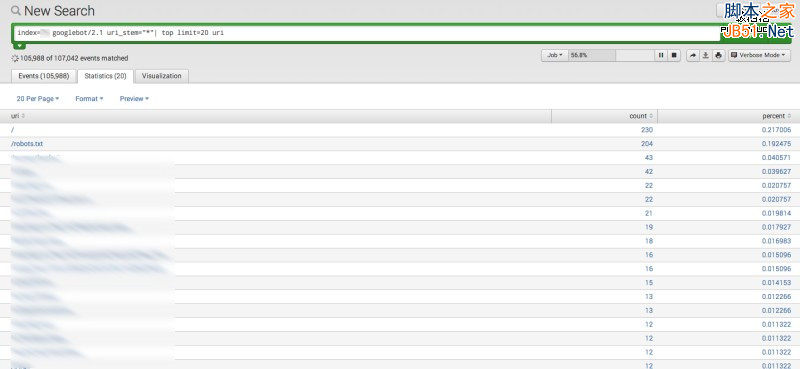Open the Job dropdown menu
Screen dimensions: 800x369
555,55
